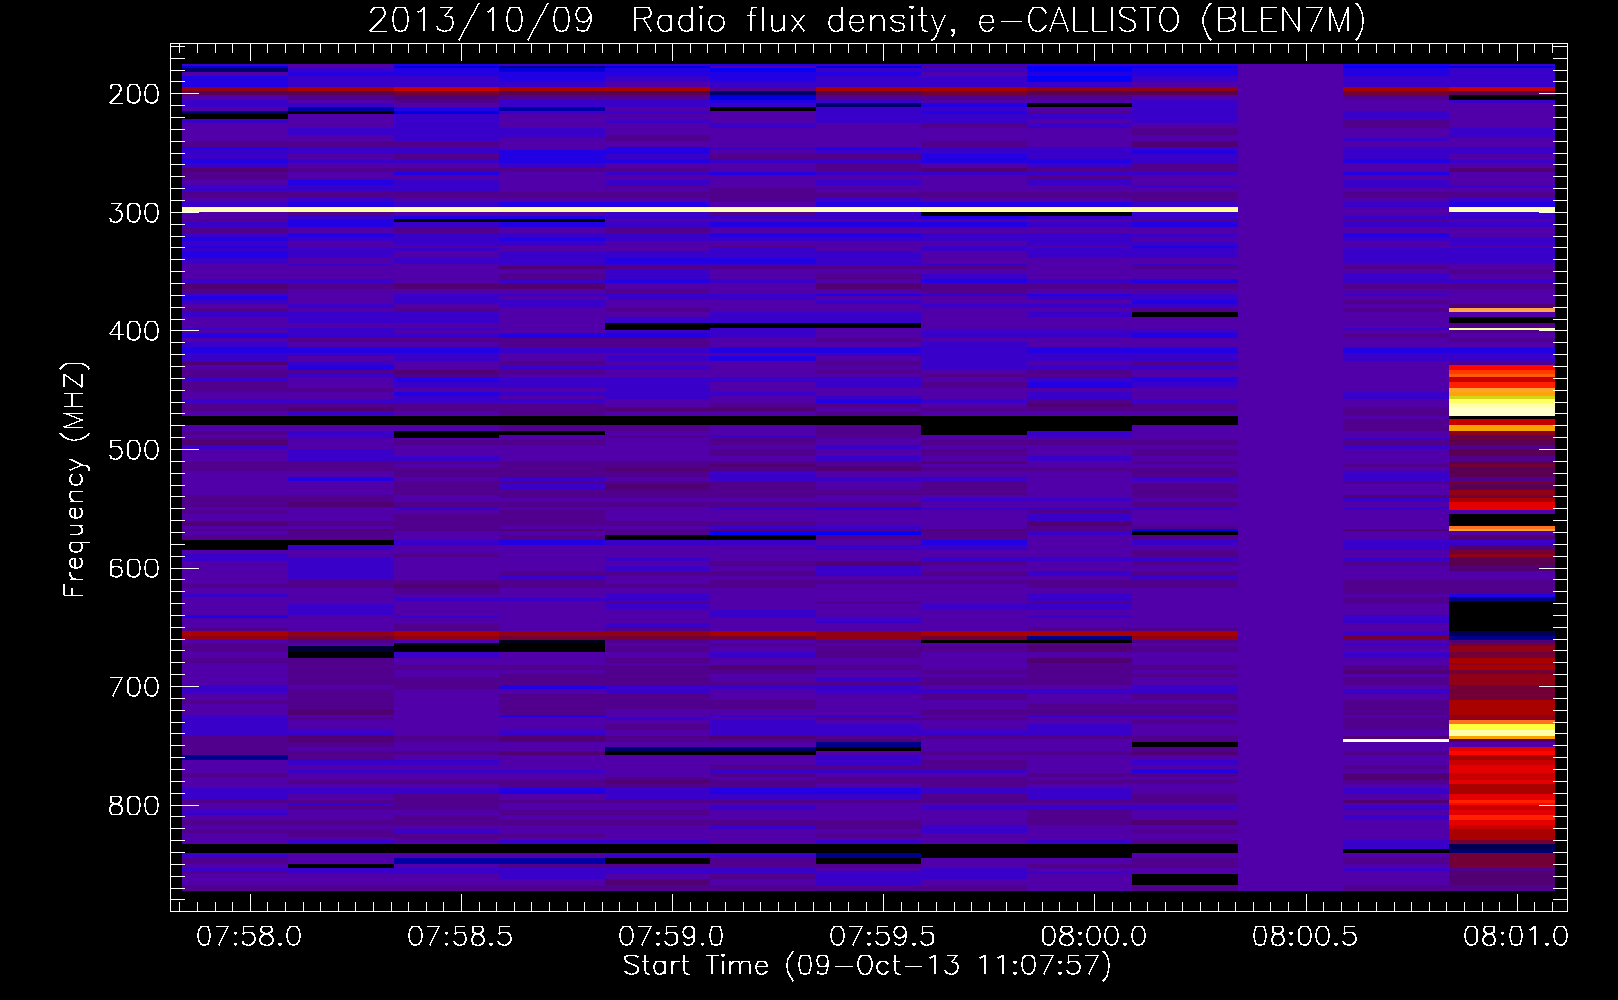
Task: Click the 07:59.0 time tick label
Action: coord(671,937)
